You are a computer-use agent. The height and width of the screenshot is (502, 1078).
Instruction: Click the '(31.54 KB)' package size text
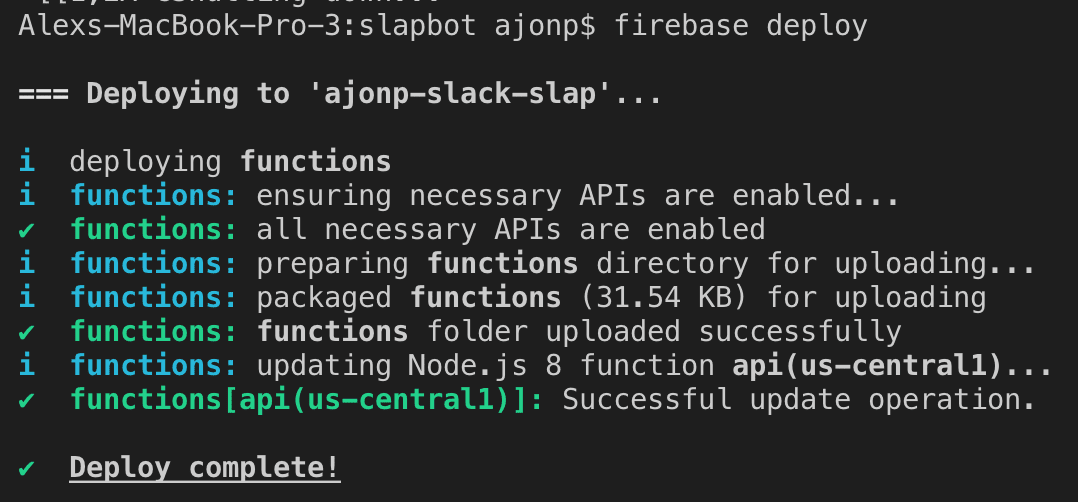[666, 298]
